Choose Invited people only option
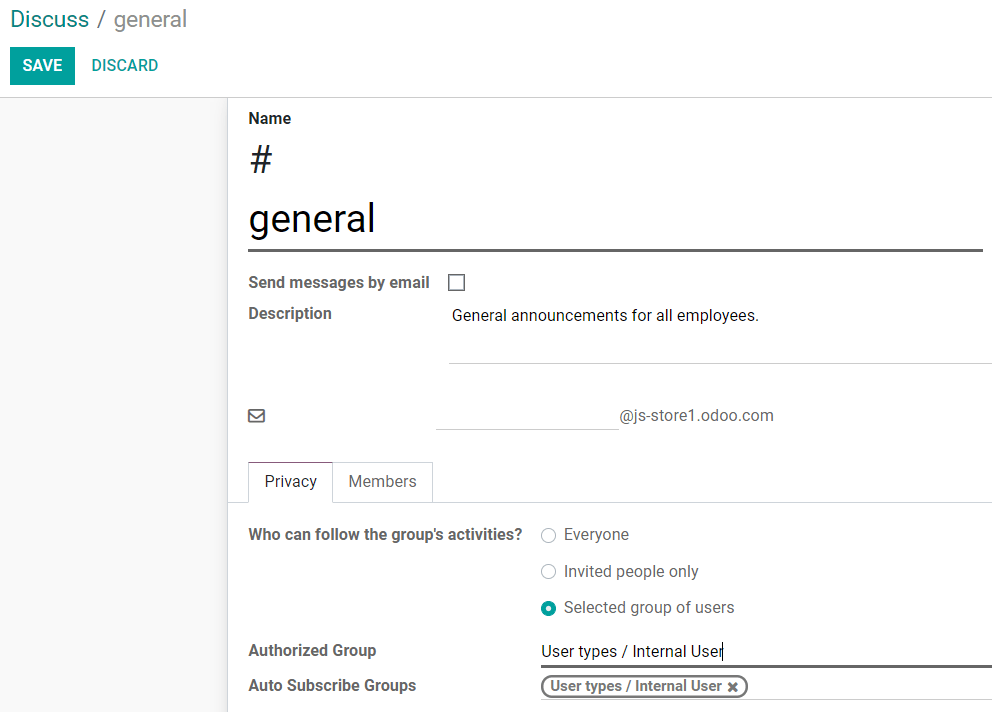This screenshot has width=992, height=712. (548, 572)
